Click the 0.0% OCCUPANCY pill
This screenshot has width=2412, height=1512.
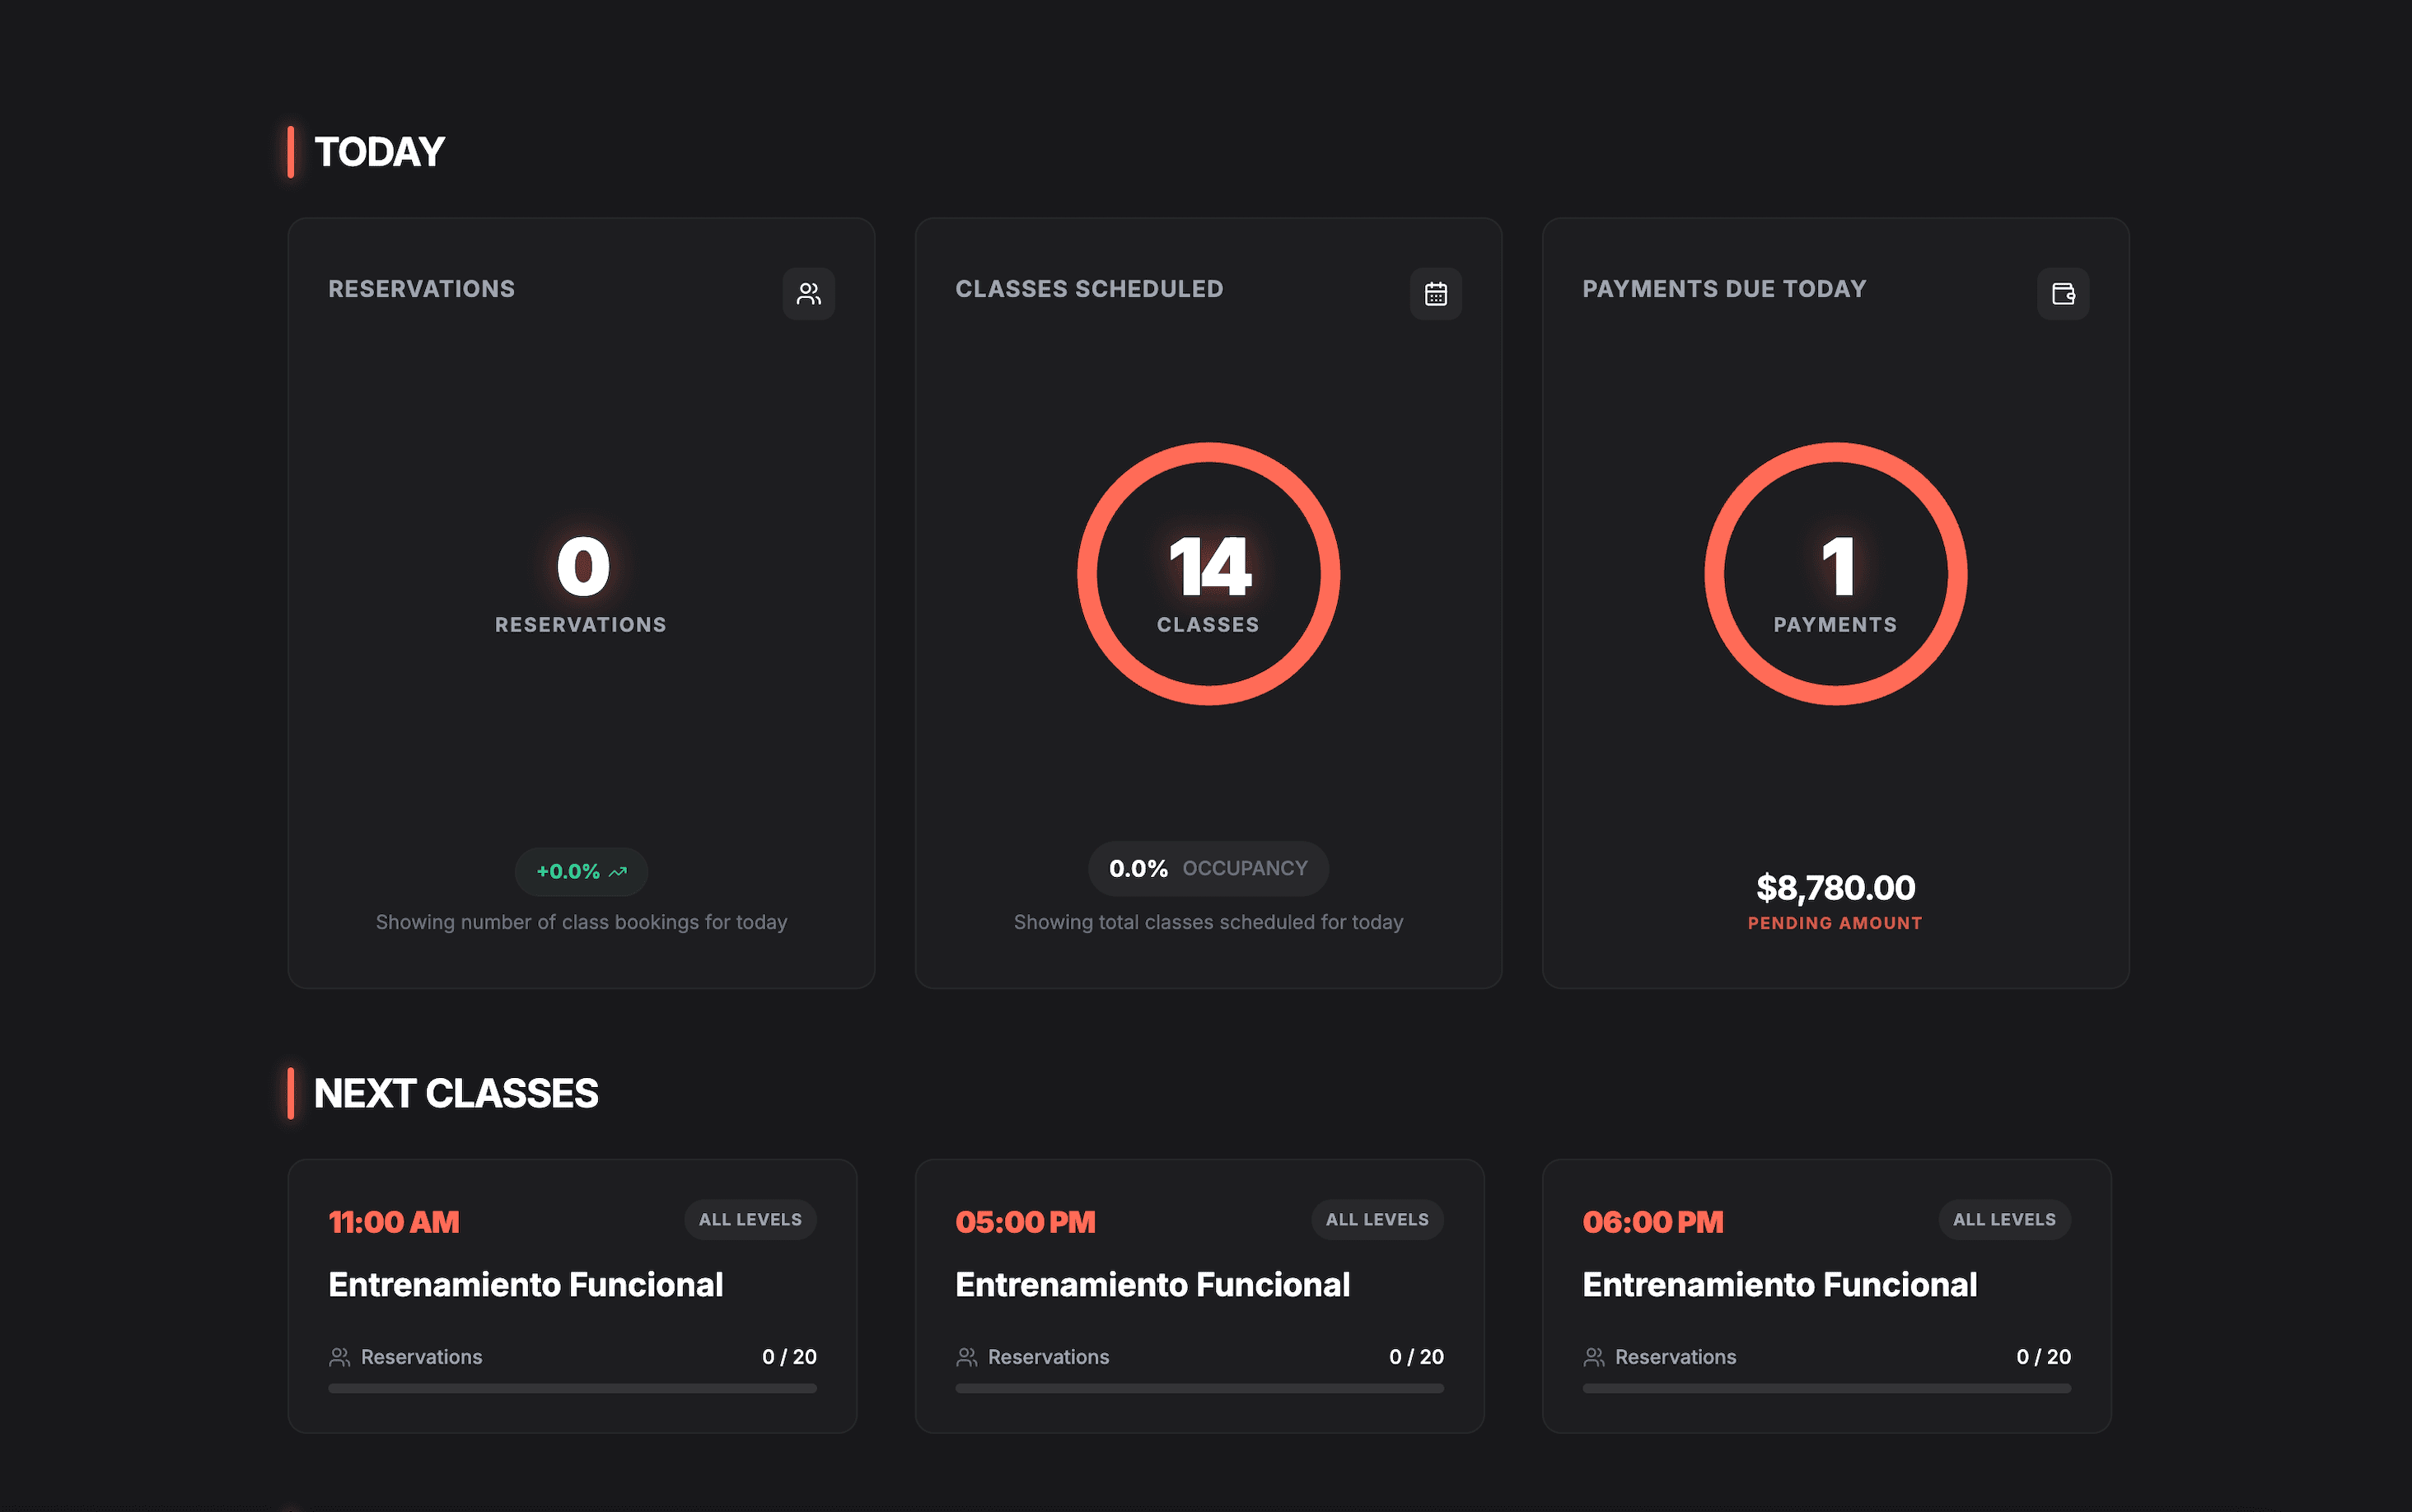tap(1208, 868)
